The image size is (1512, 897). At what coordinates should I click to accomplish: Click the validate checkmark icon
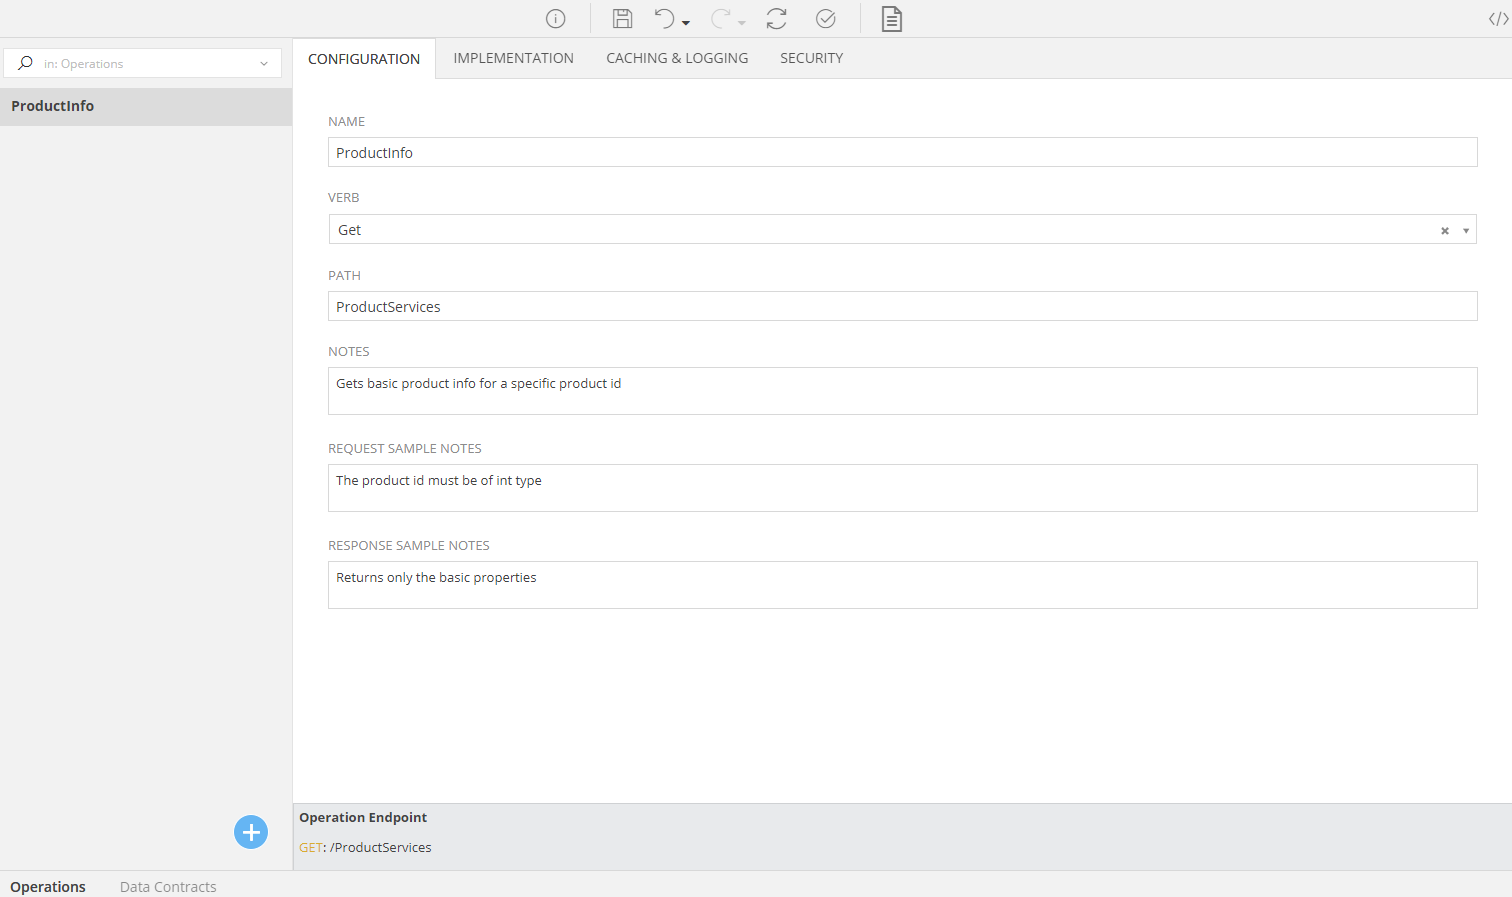[826, 19]
